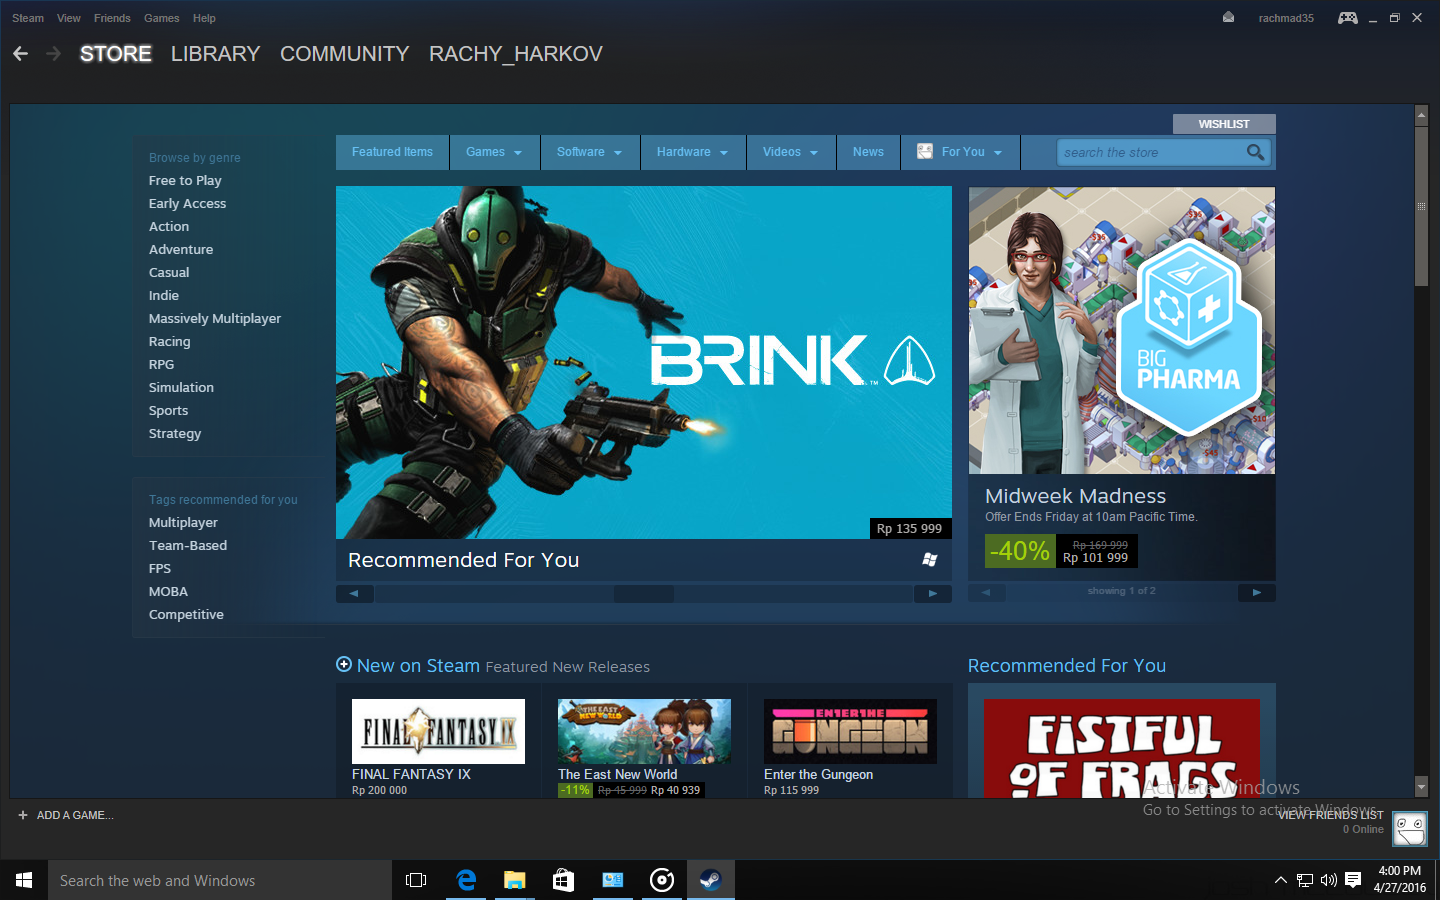1440x900 pixels.
Task: Browse the Massively Multiplayer genre
Action: point(215,319)
